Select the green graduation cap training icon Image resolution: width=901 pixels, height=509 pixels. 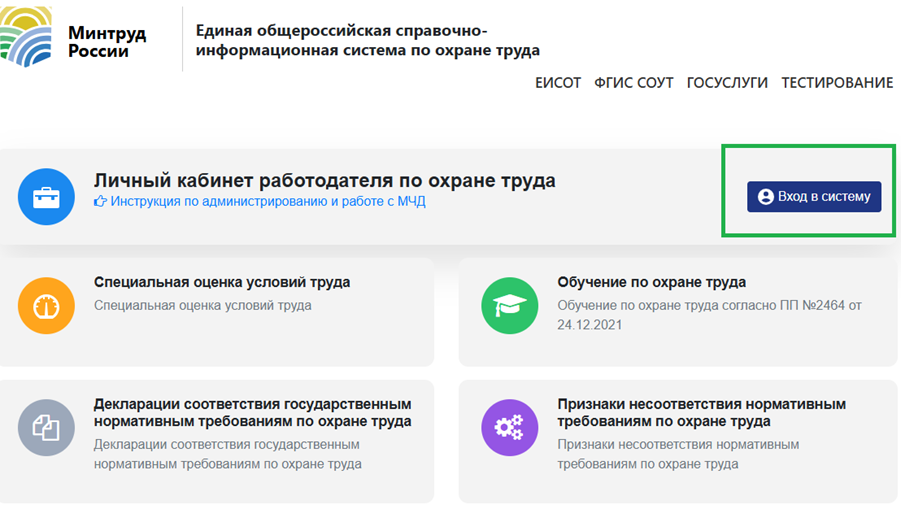510,305
